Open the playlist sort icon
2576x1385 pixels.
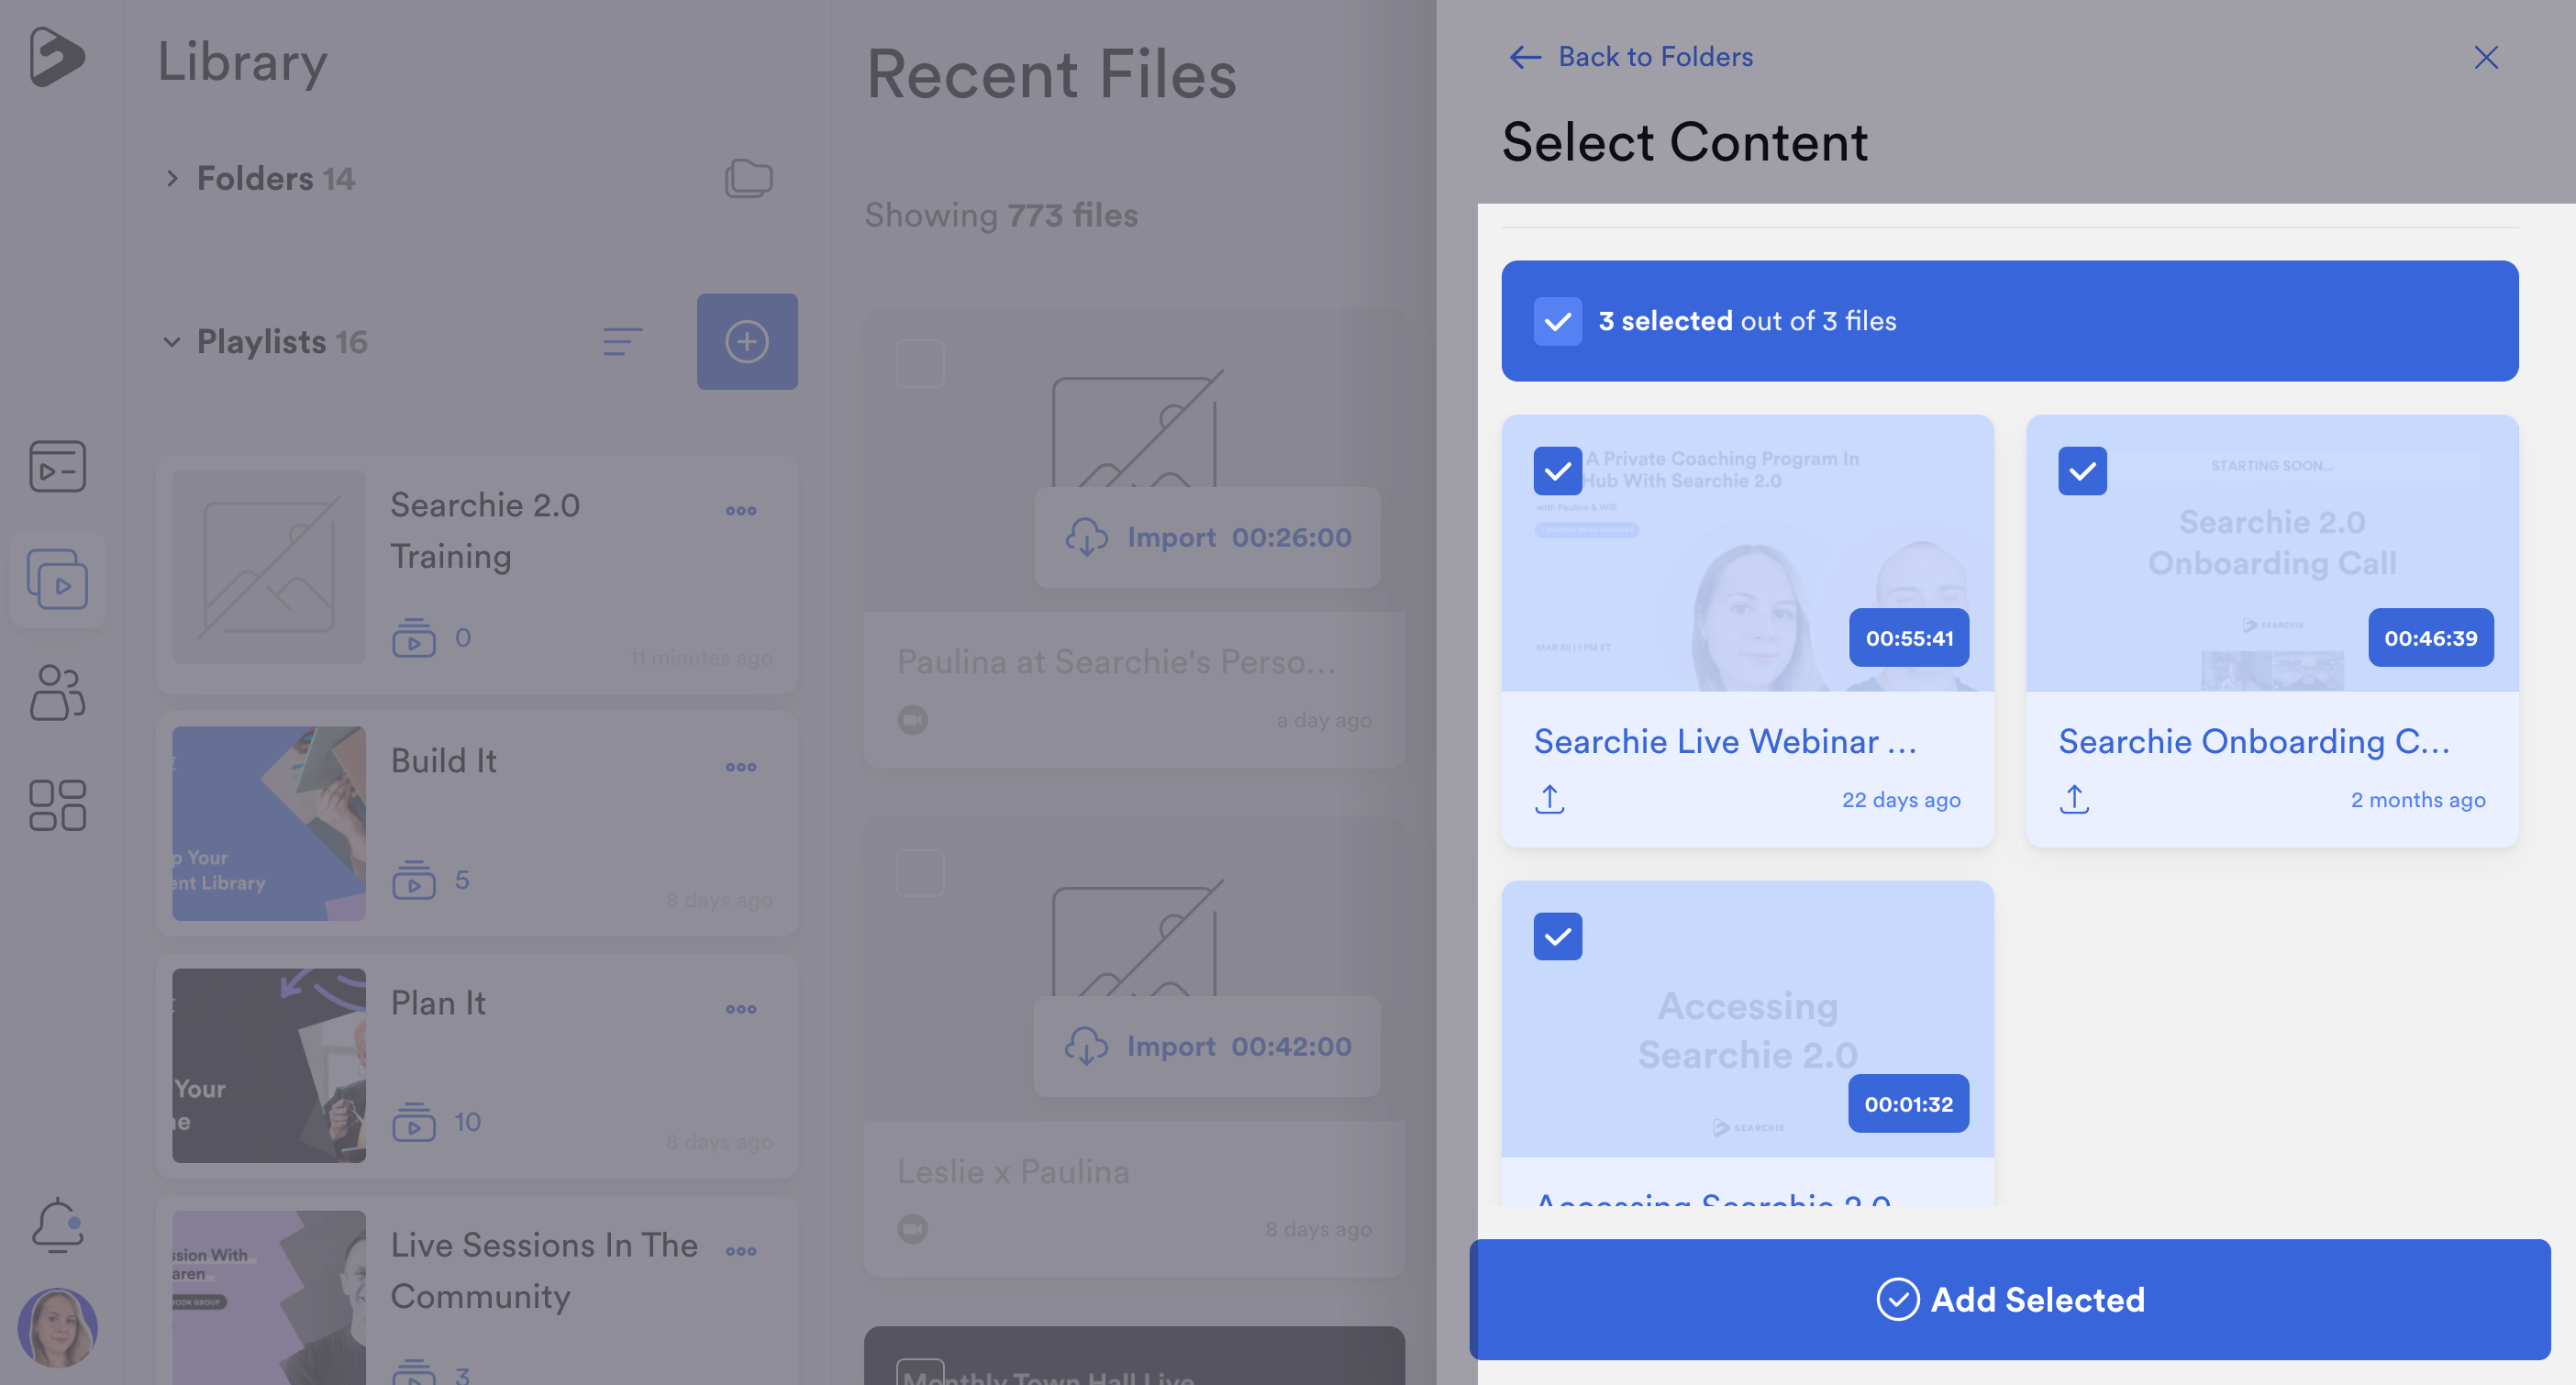[x=622, y=342]
